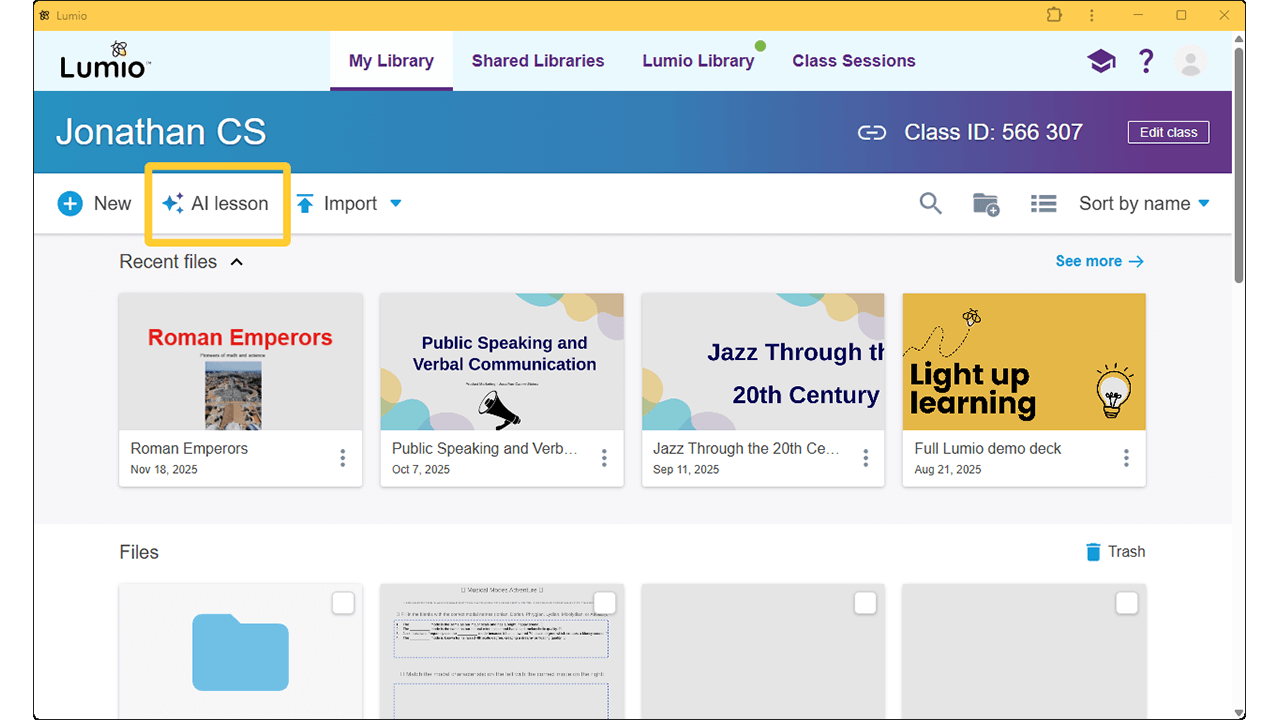Click the Edit class button
Viewport: 1280px width, 720px height.
1168,131
